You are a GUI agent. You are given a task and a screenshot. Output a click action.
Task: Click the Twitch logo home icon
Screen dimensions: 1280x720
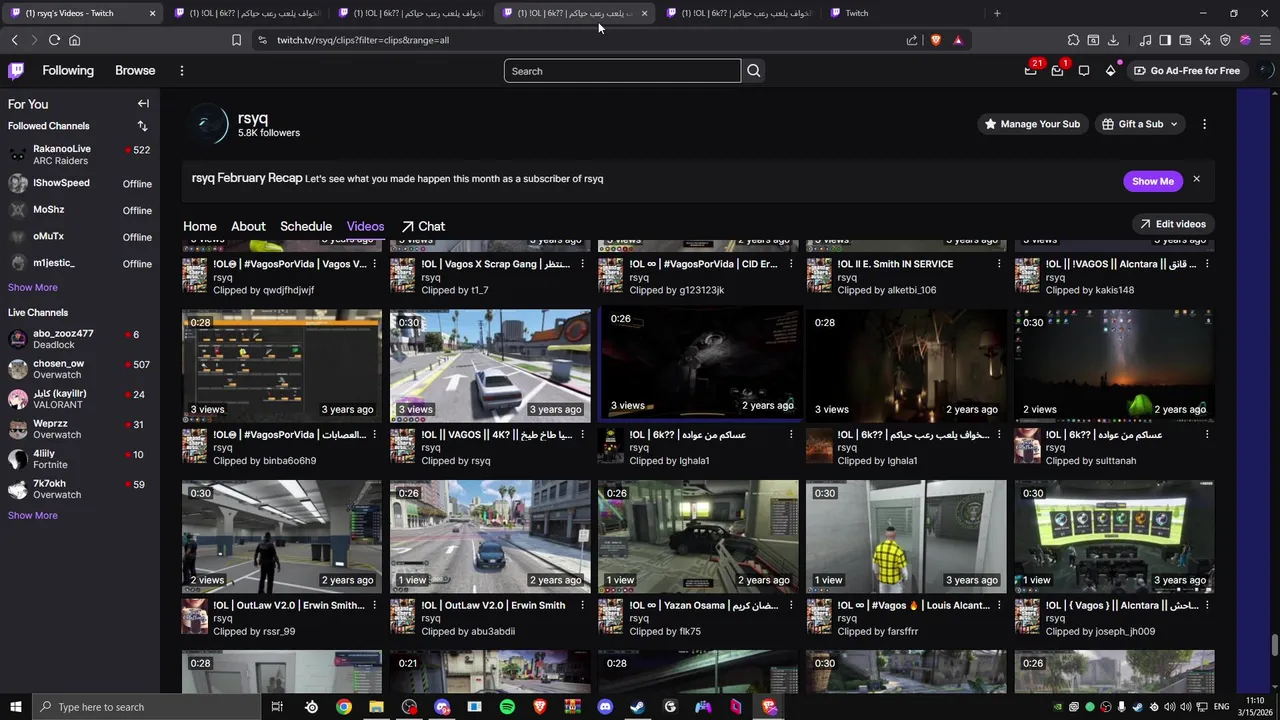point(16,71)
